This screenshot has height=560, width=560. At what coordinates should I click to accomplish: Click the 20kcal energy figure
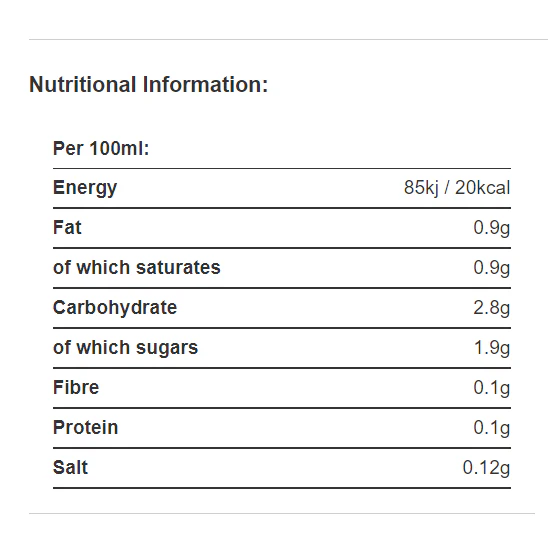click(x=482, y=188)
